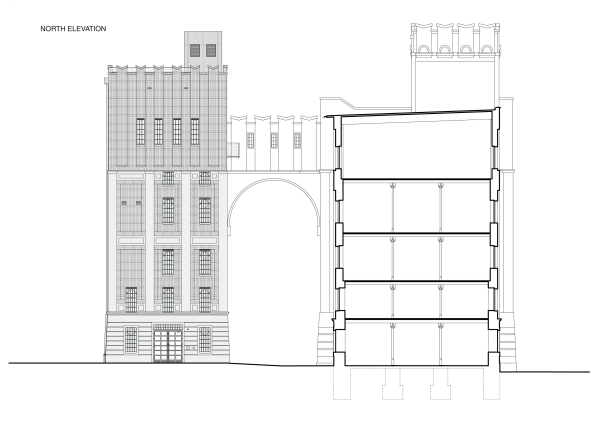Click the NORTH ELEVATION title text

[73, 29]
